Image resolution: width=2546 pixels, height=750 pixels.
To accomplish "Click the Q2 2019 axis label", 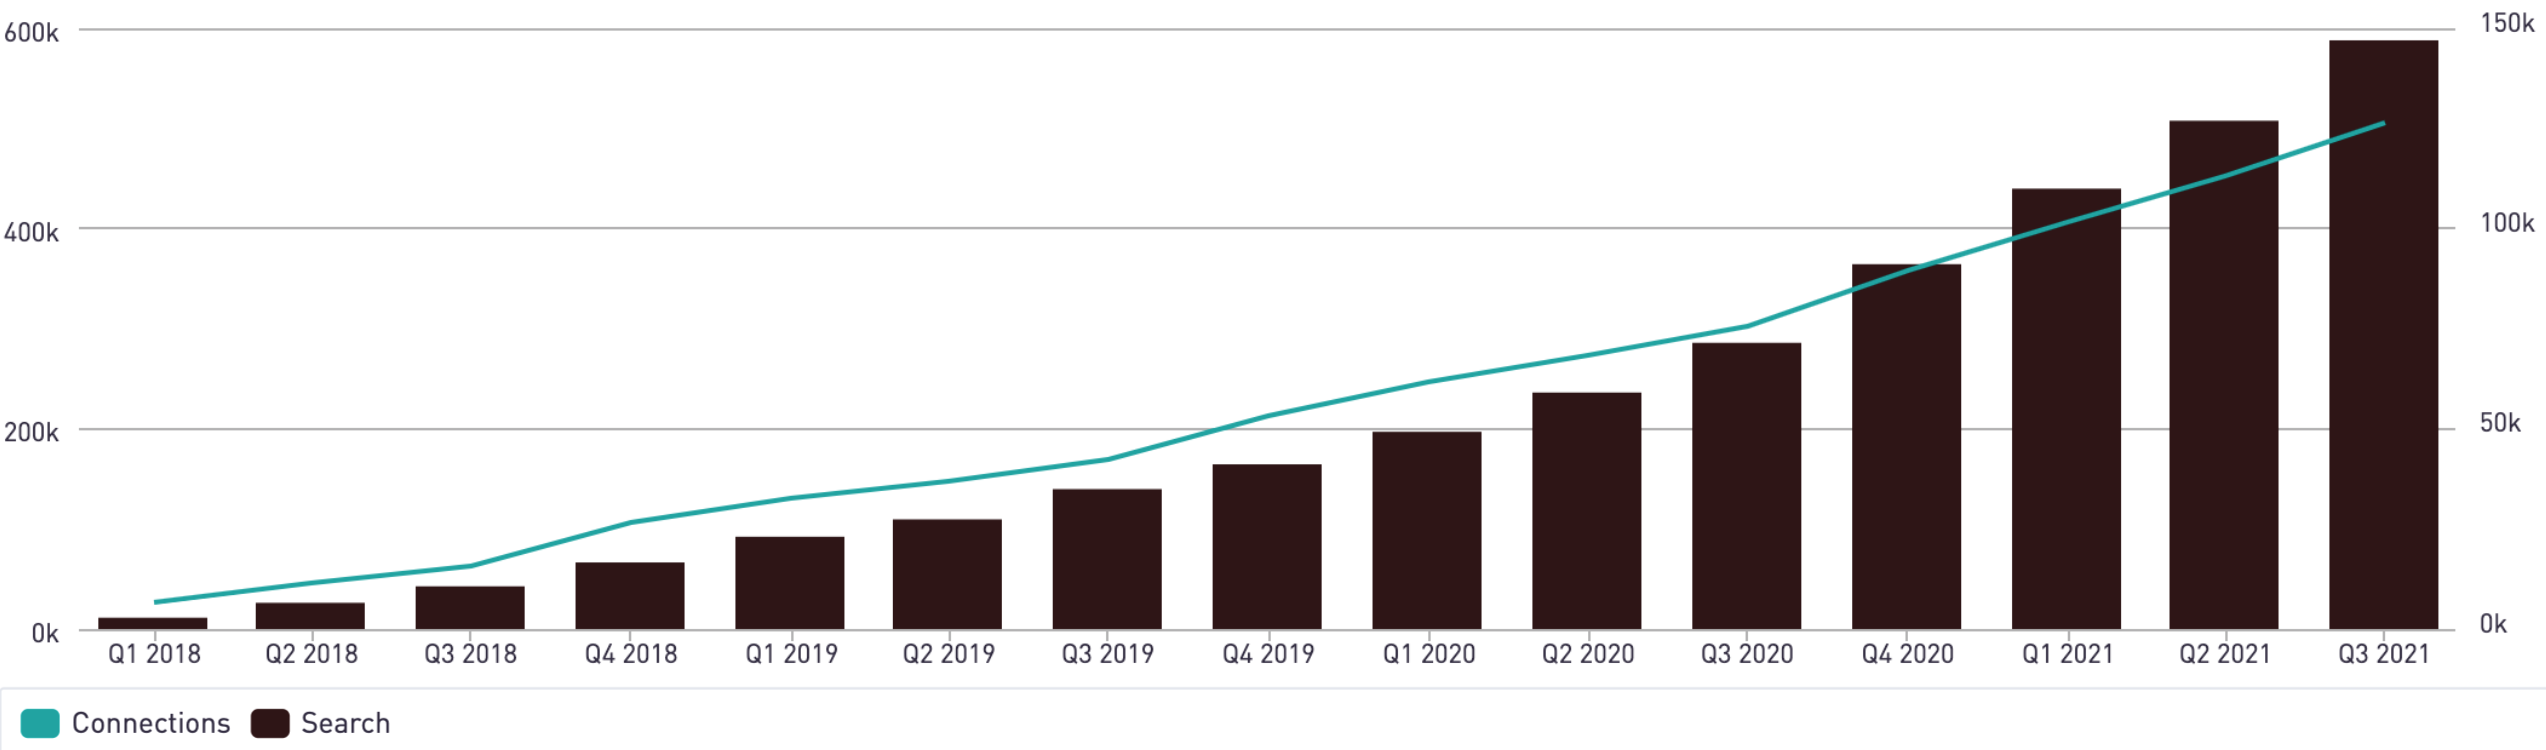I will coord(948,654).
